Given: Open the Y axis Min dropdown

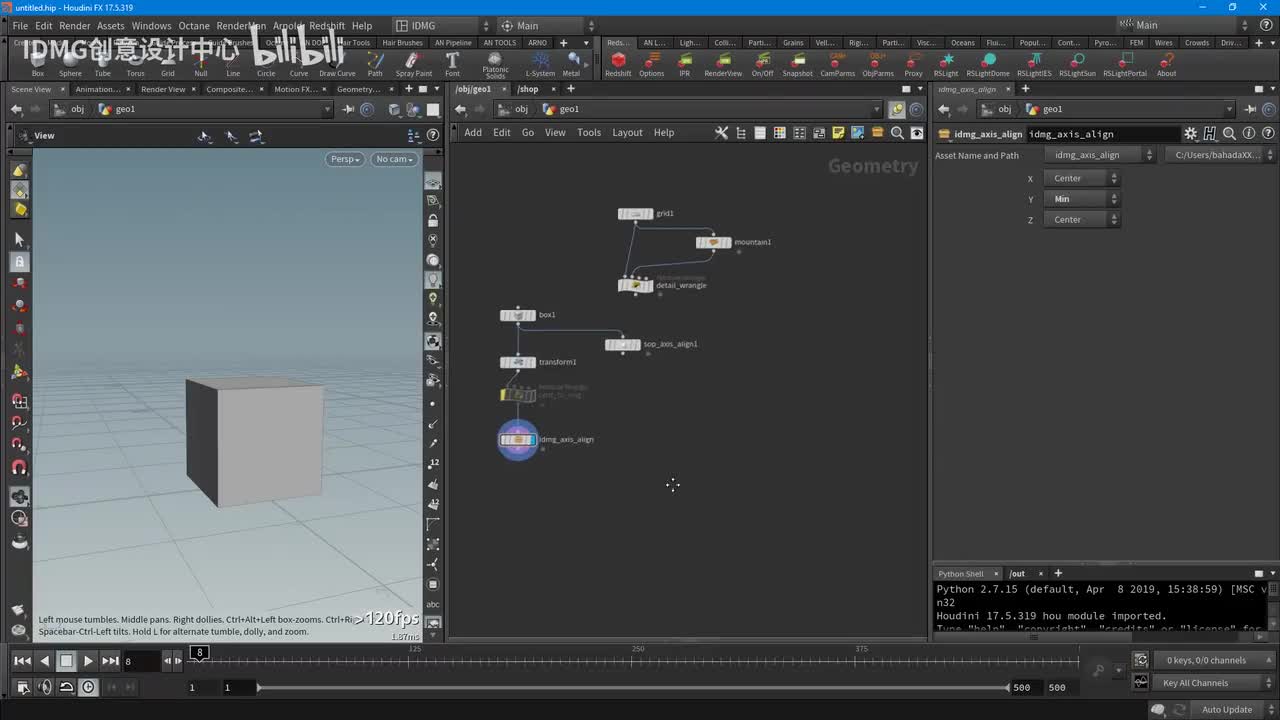Looking at the screenshot, I should pos(1082,199).
